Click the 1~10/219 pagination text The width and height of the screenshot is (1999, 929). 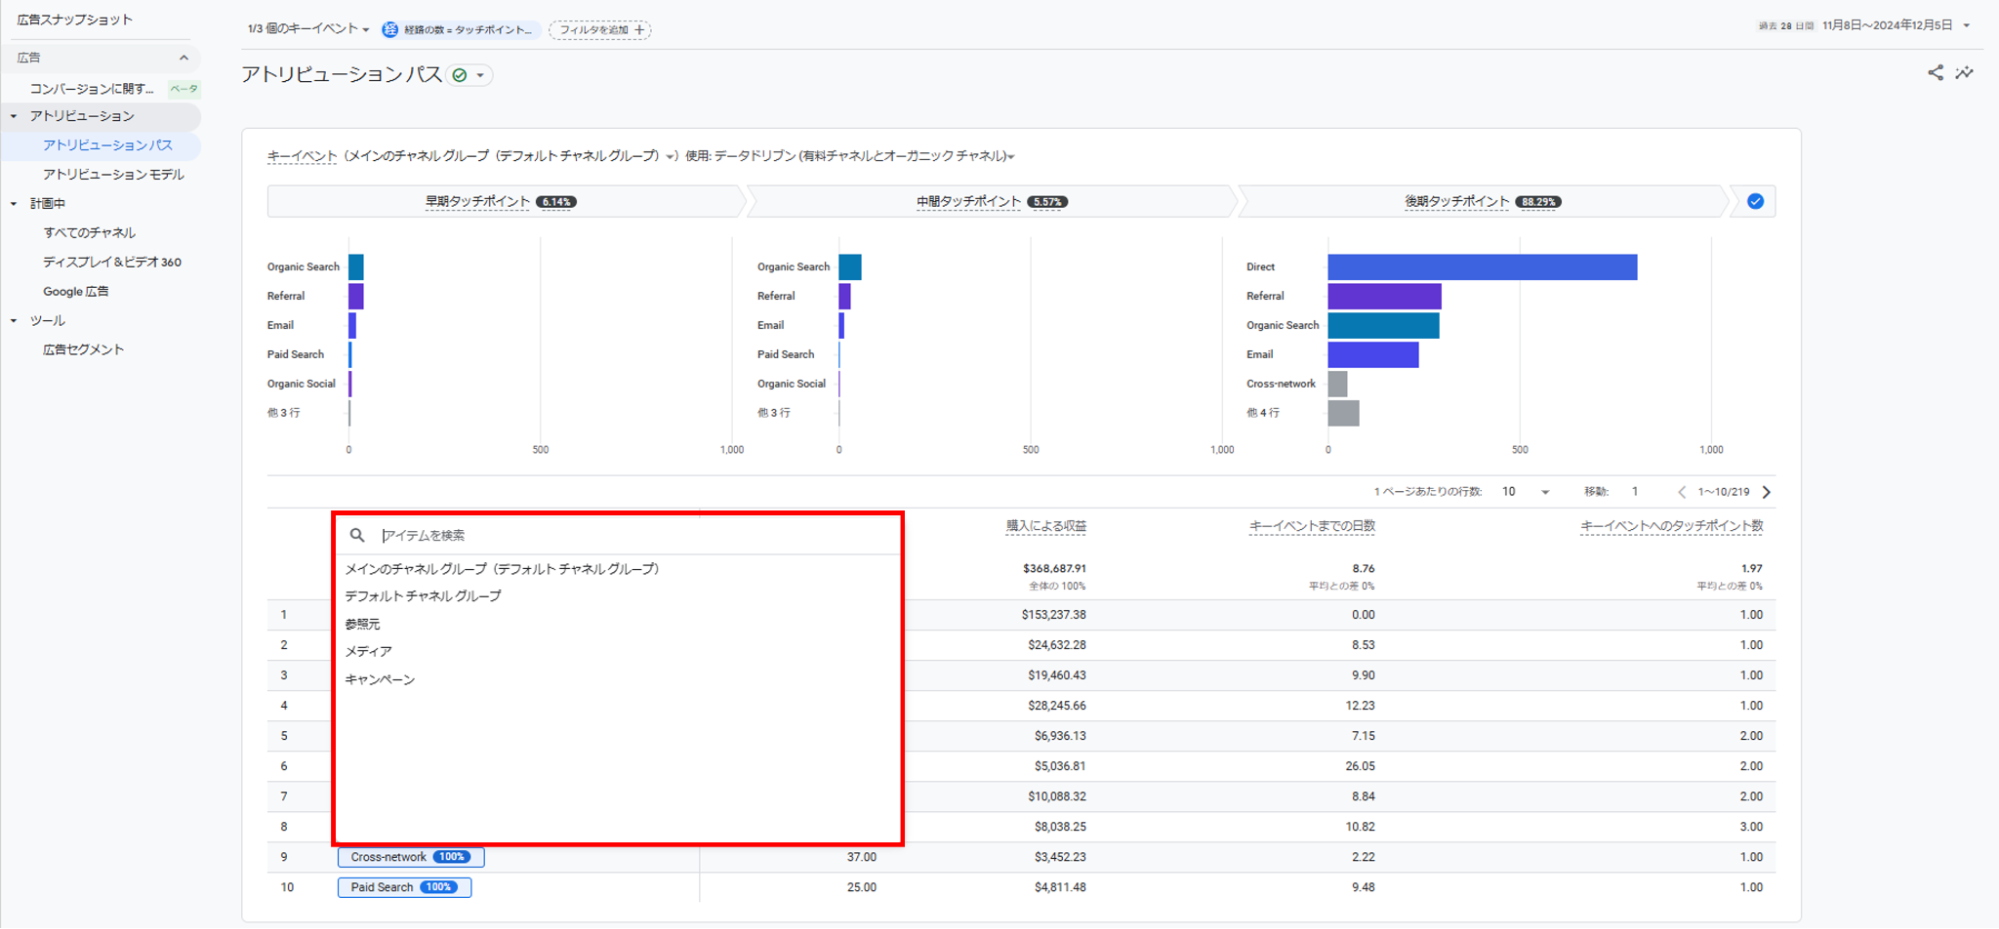point(1723,492)
